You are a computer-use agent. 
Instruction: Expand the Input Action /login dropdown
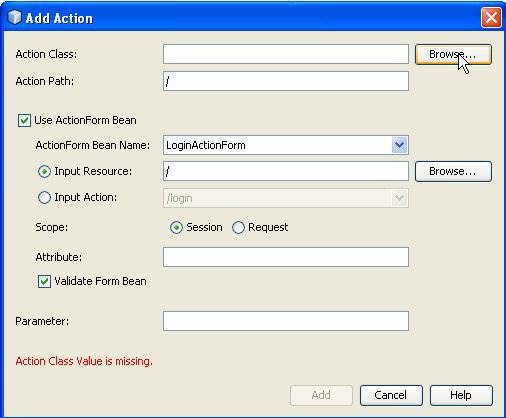tap(399, 198)
